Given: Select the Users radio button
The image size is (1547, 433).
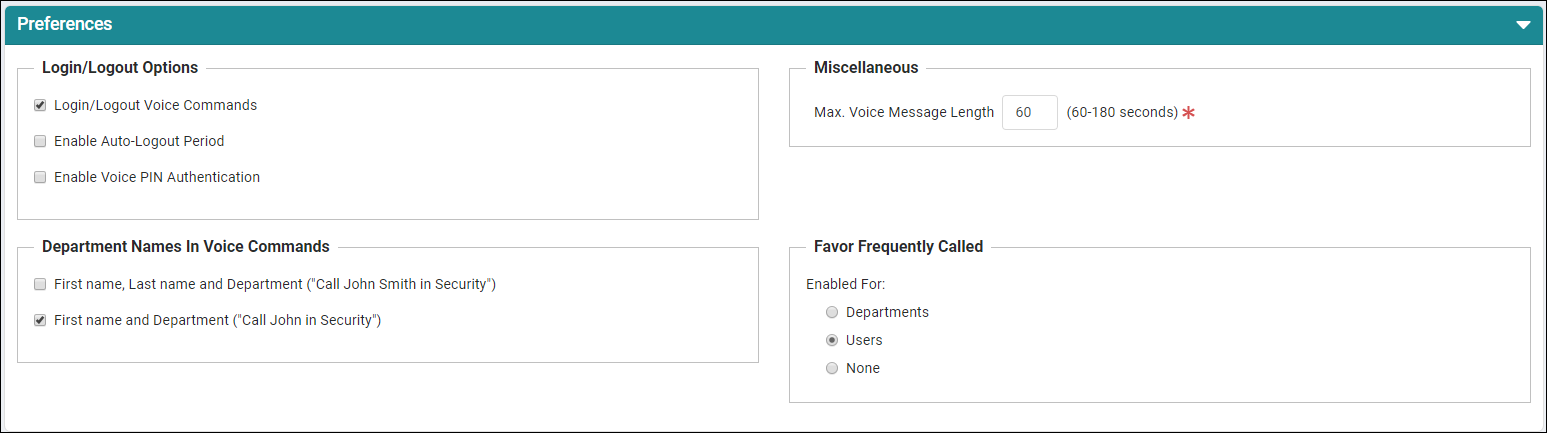Looking at the screenshot, I should click(832, 340).
